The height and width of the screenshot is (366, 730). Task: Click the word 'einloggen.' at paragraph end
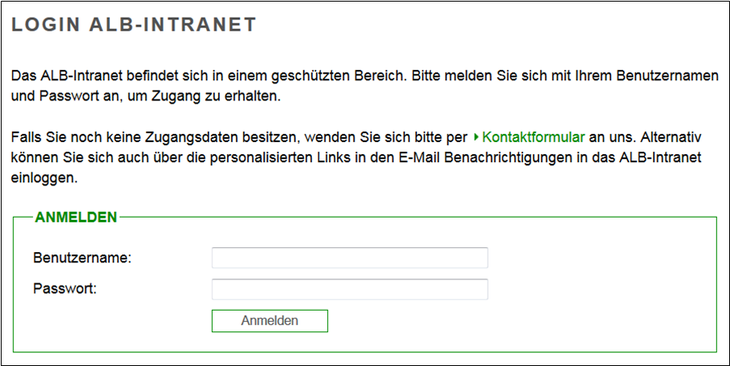point(44,178)
